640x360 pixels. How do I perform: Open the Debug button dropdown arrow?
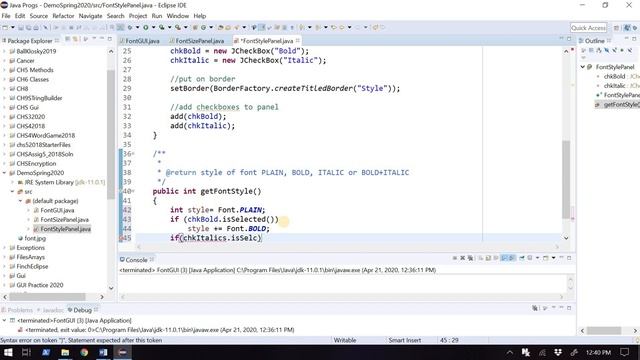[x=138, y=28]
